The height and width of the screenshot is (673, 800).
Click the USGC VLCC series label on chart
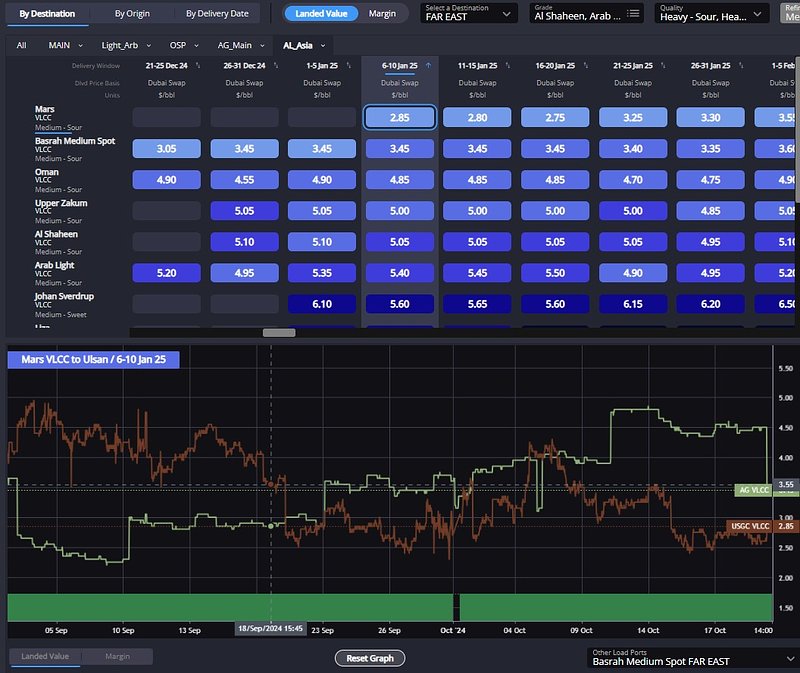[x=749, y=526]
